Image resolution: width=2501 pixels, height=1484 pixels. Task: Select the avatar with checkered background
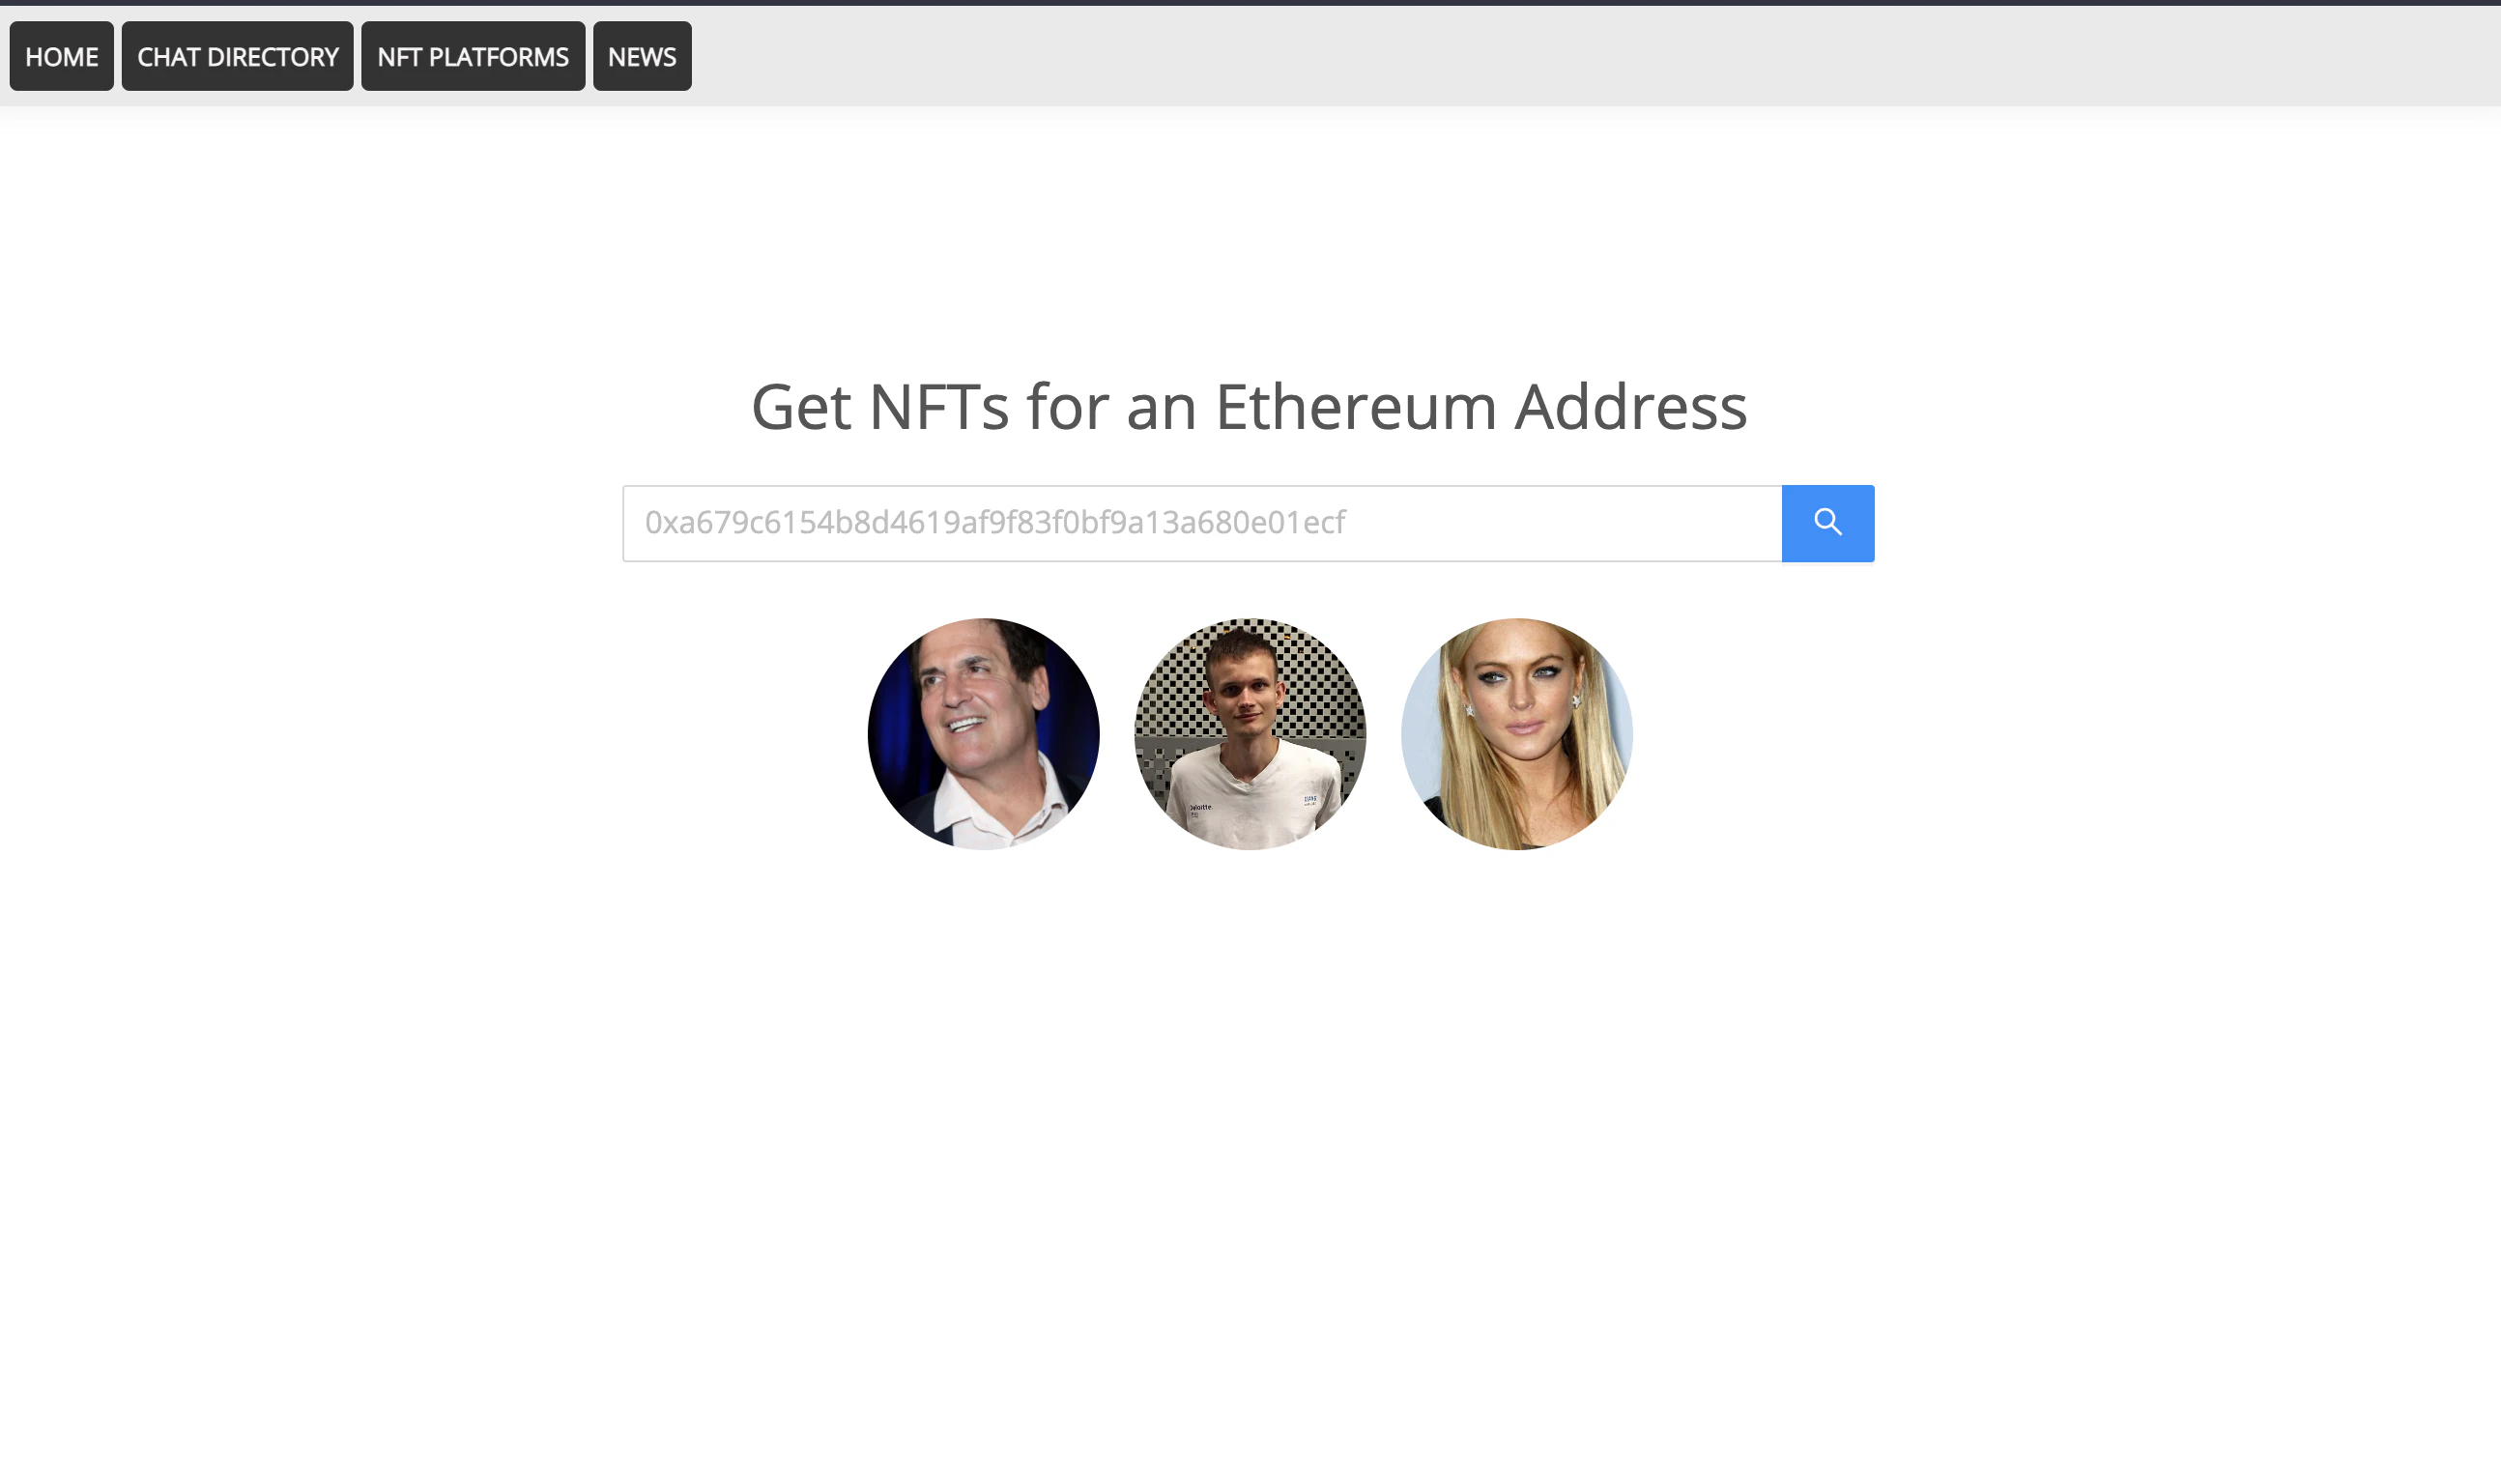coord(1250,734)
